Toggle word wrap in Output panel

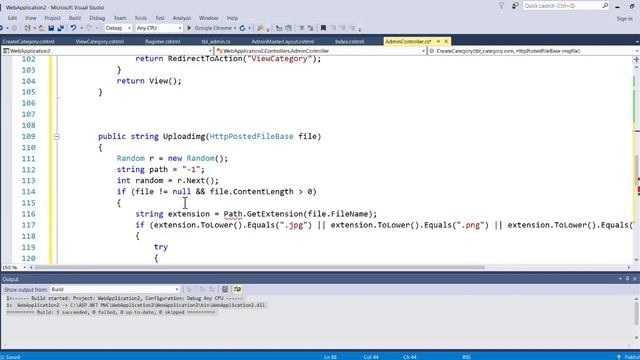pos(237,289)
